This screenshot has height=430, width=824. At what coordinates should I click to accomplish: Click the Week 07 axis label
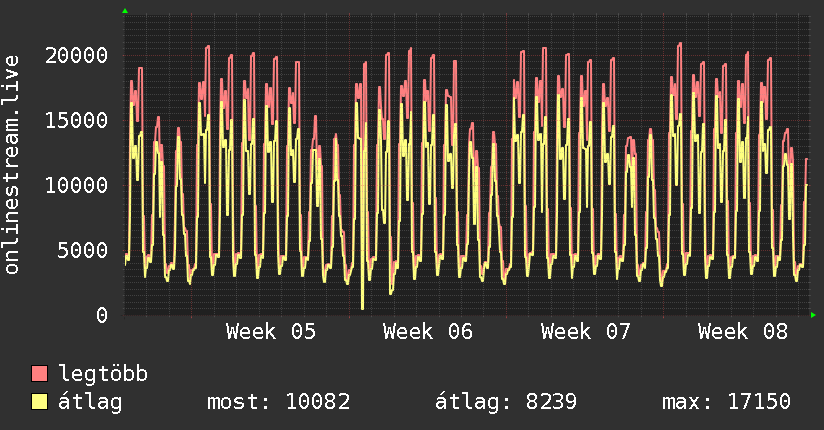[585, 332]
